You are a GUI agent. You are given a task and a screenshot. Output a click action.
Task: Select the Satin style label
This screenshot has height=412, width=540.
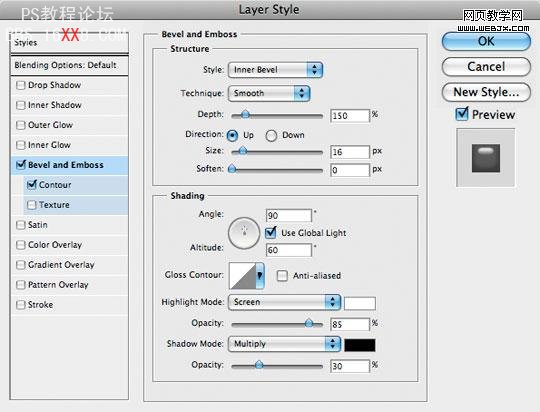tap(38, 225)
